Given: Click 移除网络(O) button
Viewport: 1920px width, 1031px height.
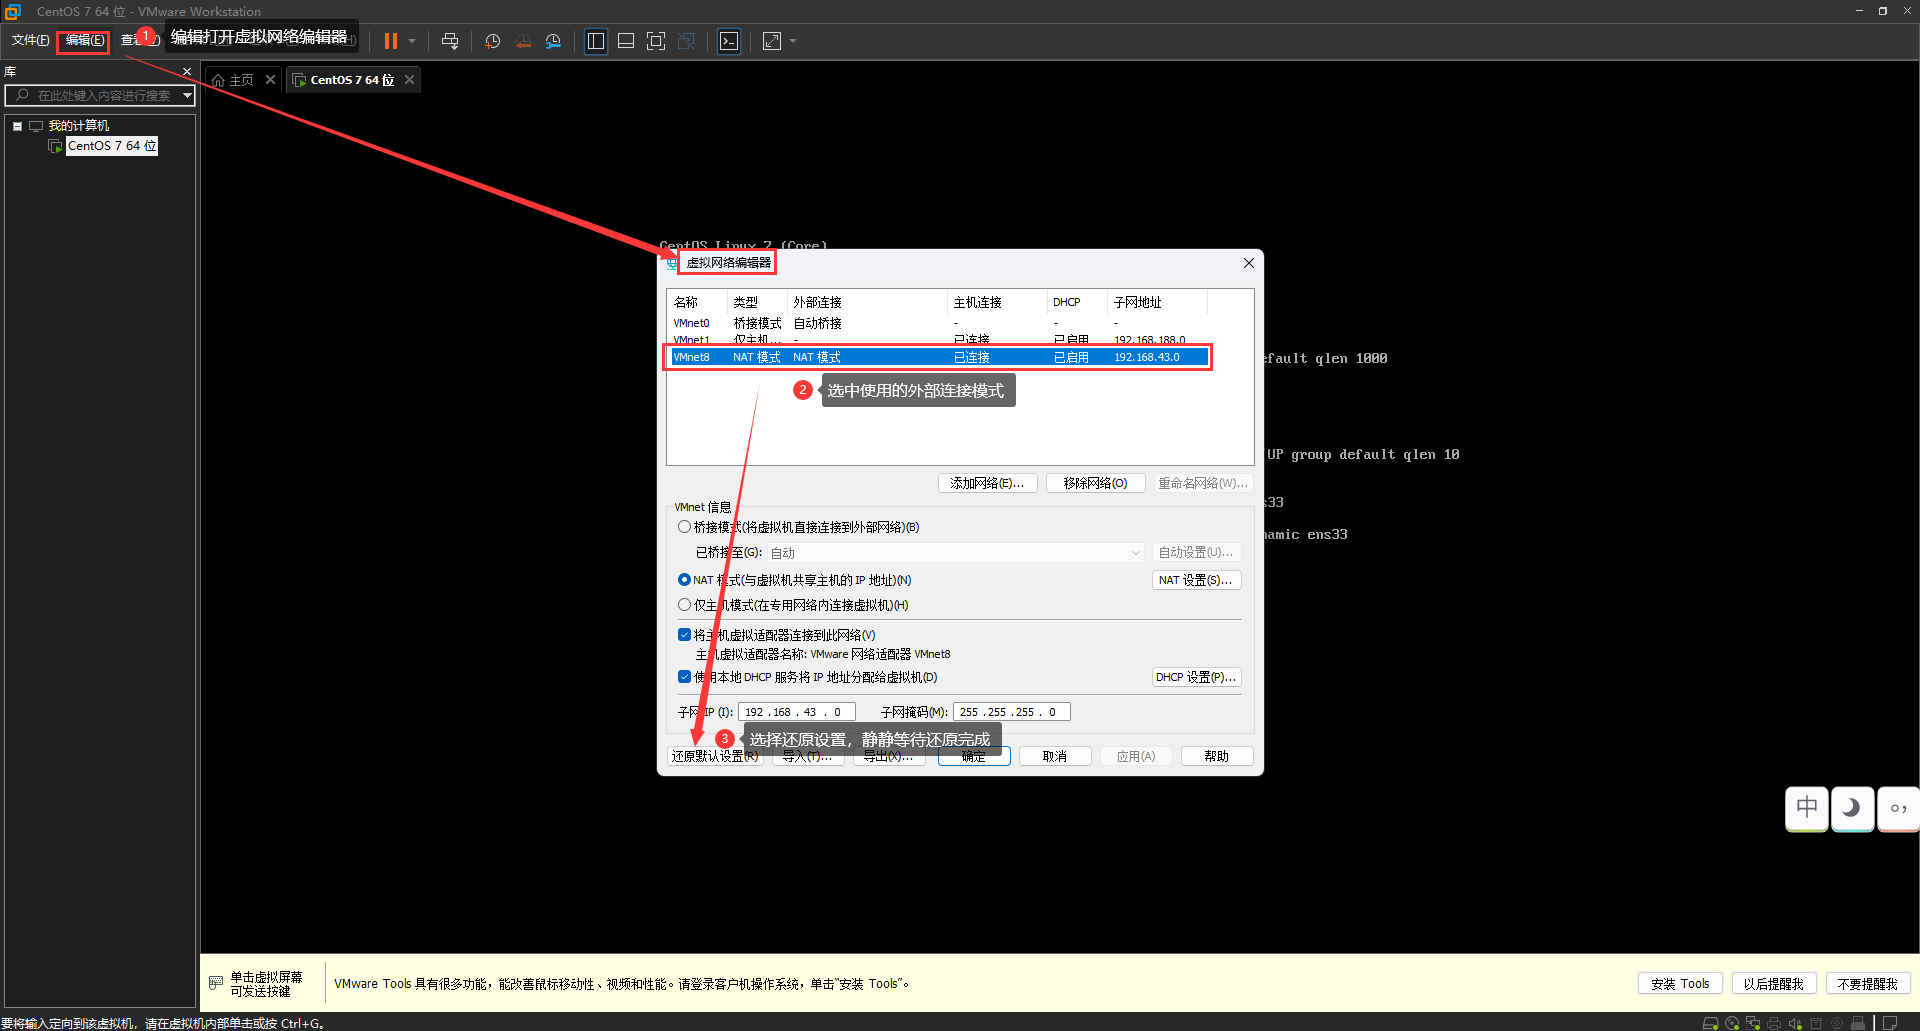Looking at the screenshot, I should click(1095, 483).
